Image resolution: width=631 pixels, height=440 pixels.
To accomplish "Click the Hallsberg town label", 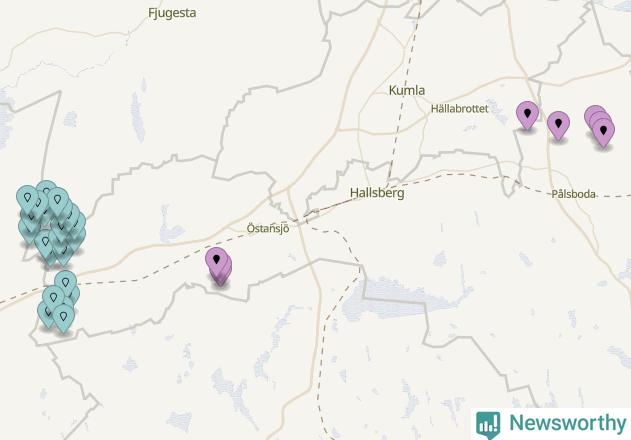I will tap(377, 193).
